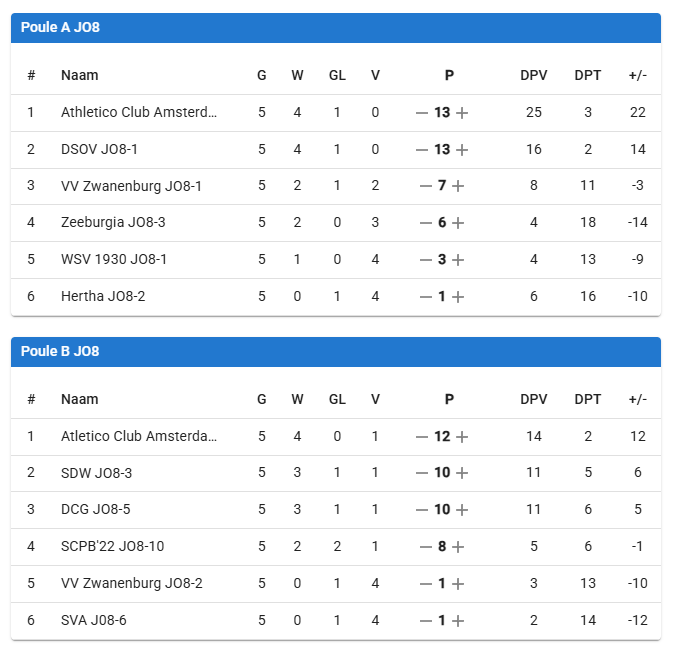Image resolution: width=676 pixels, height=655 pixels.
Task: Decrease points for DCG JO8-5
Action: (422, 510)
